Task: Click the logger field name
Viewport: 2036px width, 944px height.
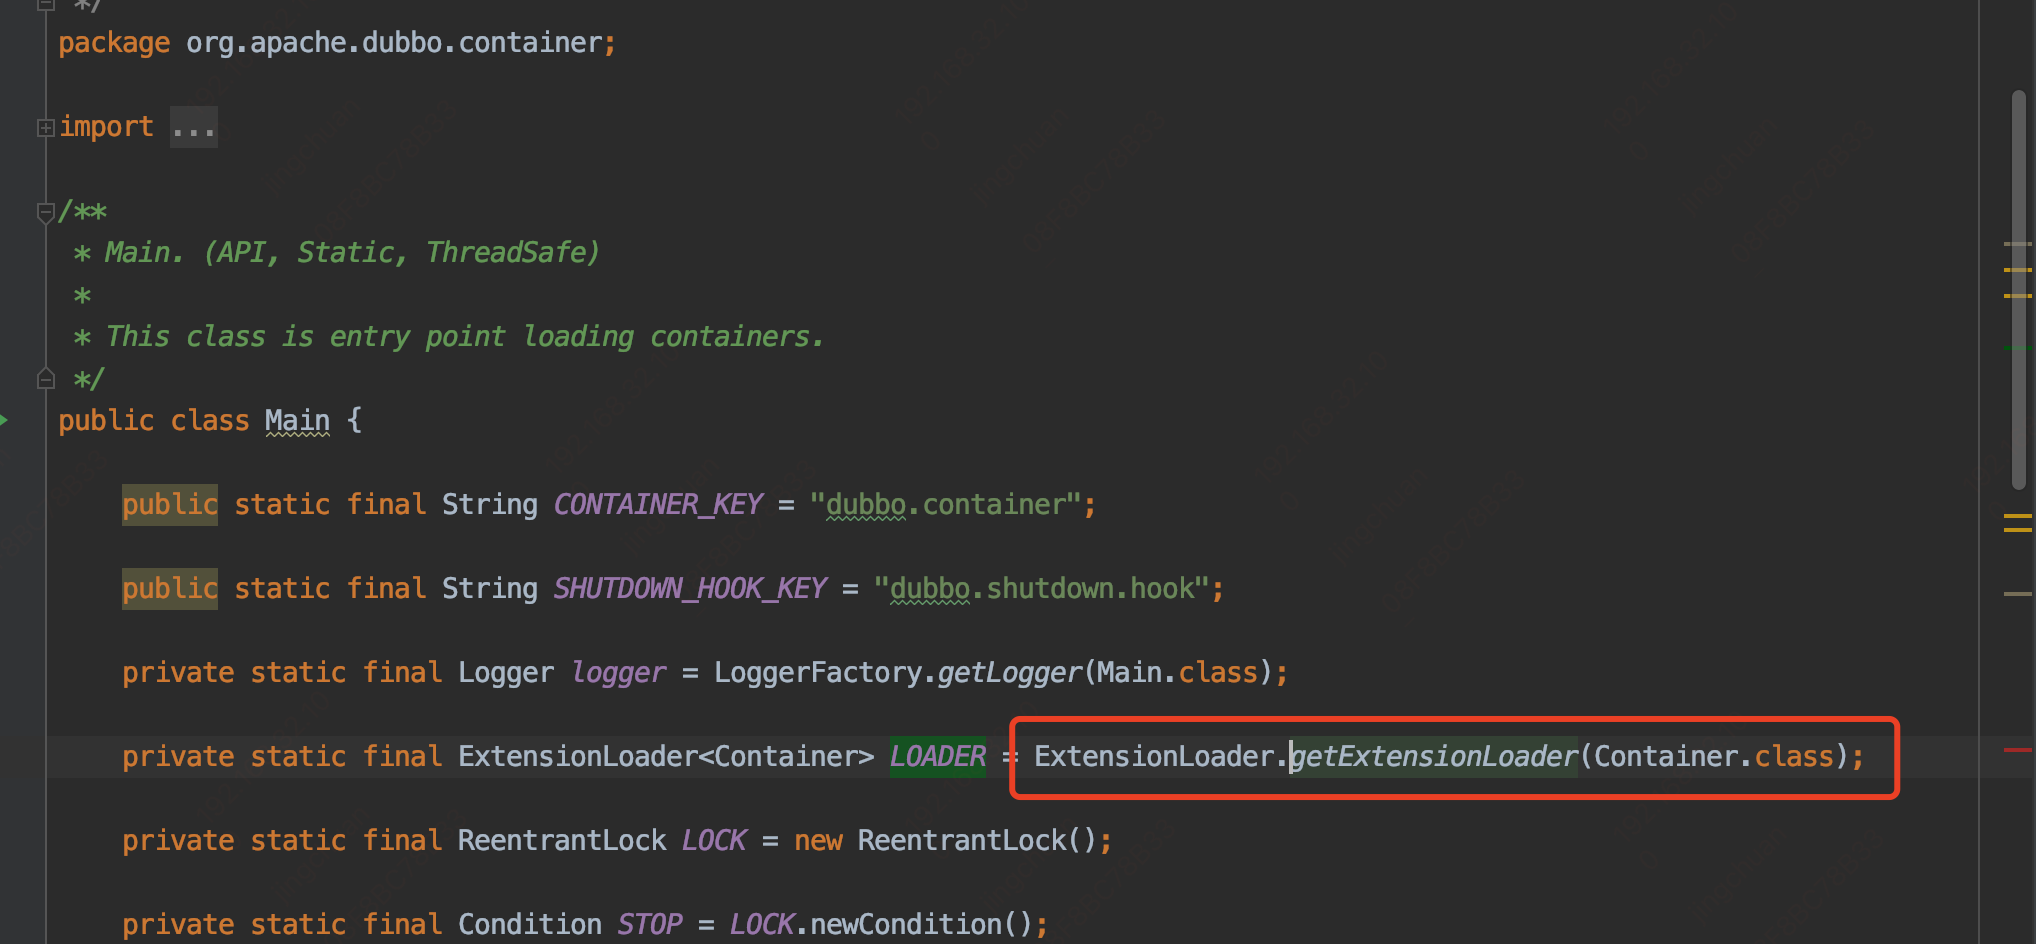Action: click(618, 672)
